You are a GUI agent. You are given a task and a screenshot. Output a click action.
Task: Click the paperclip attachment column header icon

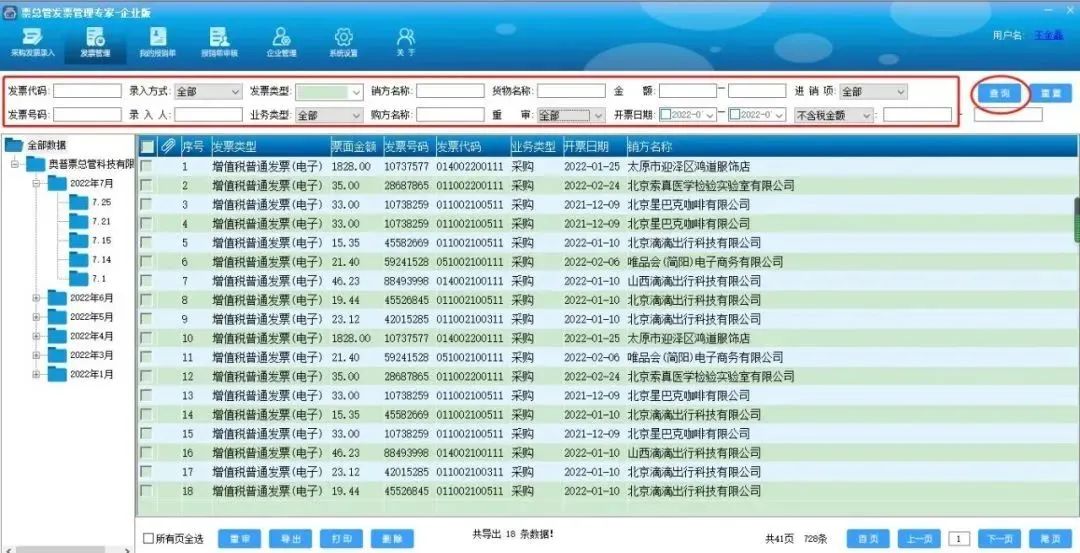pyautogui.click(x=168, y=147)
